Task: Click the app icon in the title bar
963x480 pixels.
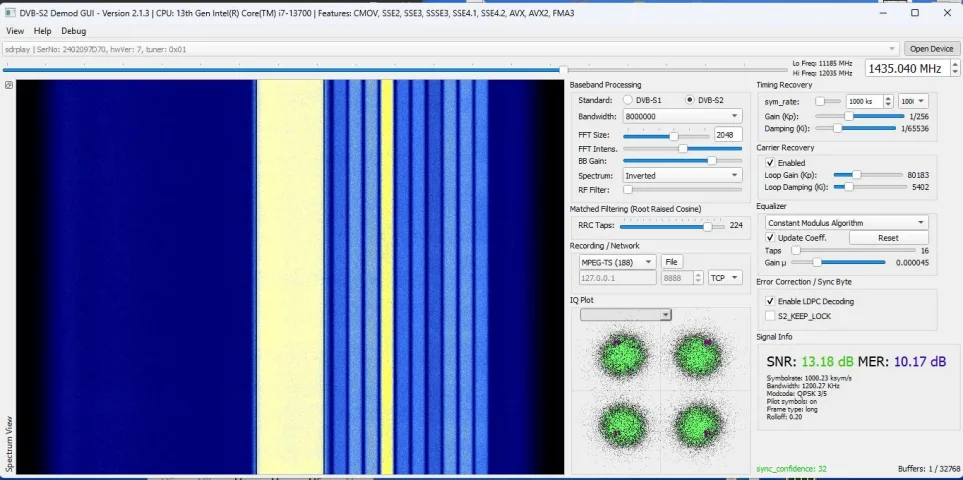Action: [x=10, y=13]
